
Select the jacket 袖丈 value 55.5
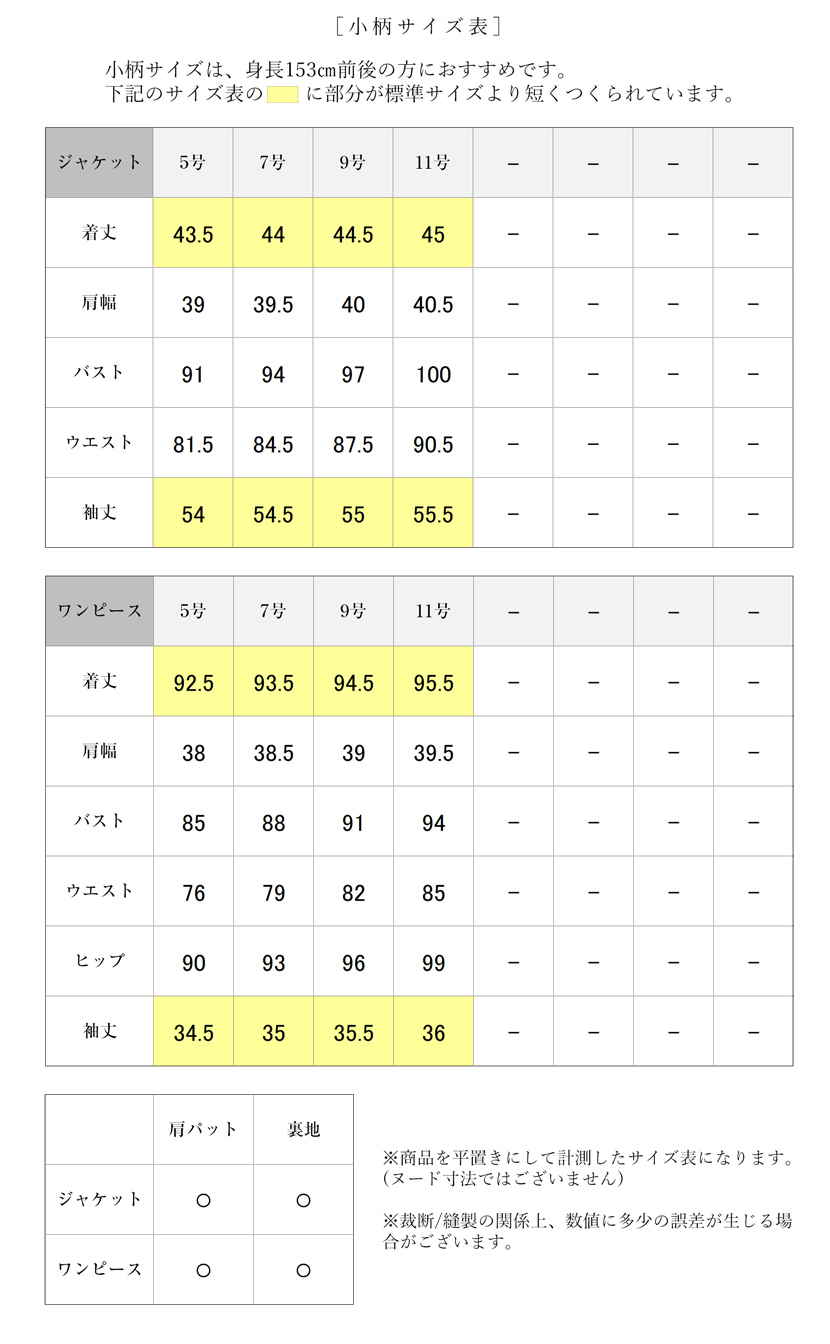click(433, 514)
